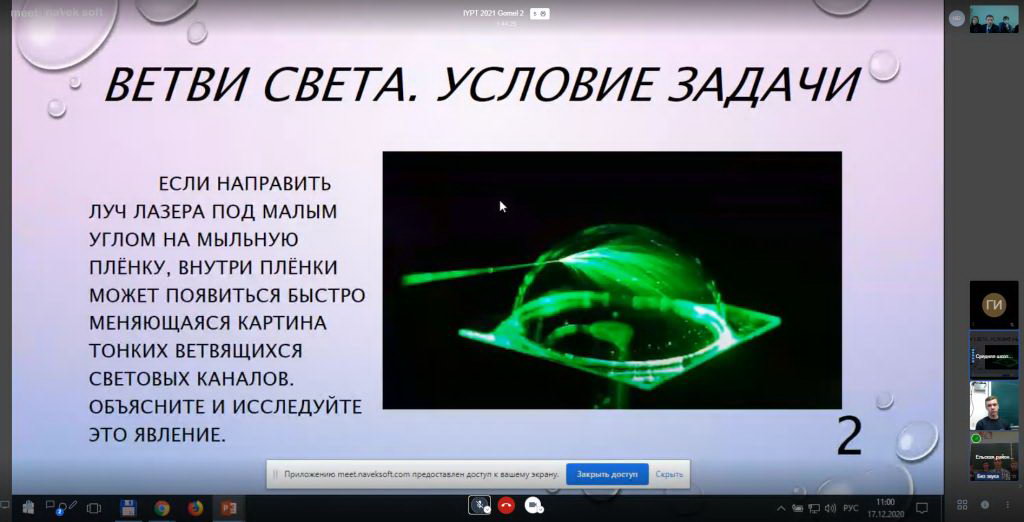Open Firefox from the taskbar
The height and width of the screenshot is (522, 1024).
pyautogui.click(x=195, y=508)
